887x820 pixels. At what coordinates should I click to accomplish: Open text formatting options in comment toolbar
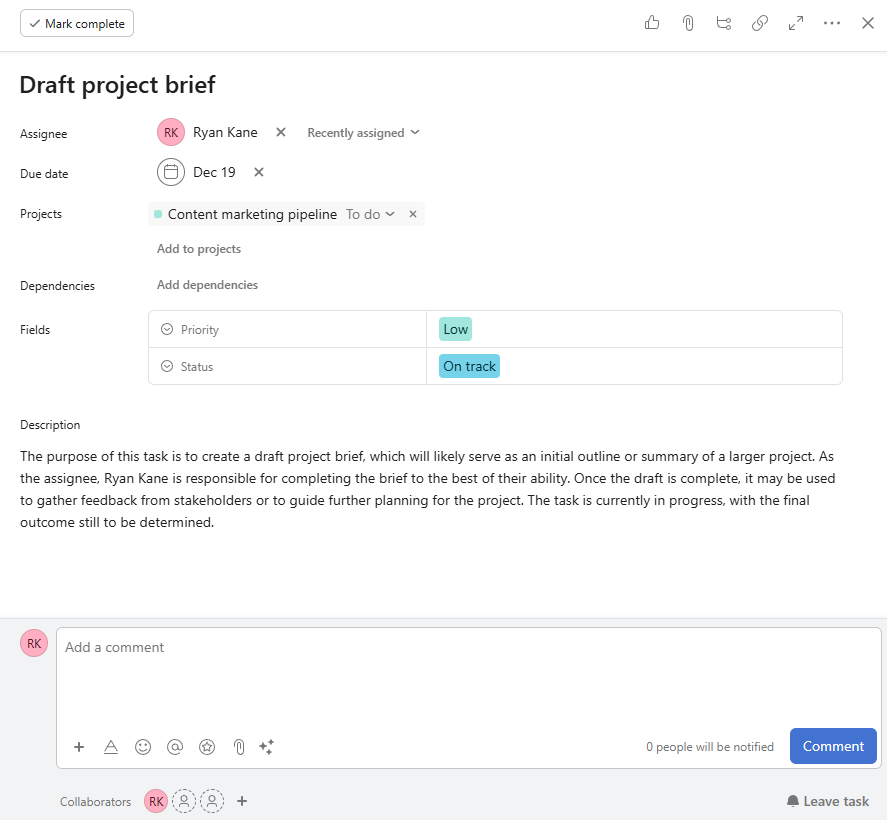click(x=111, y=746)
